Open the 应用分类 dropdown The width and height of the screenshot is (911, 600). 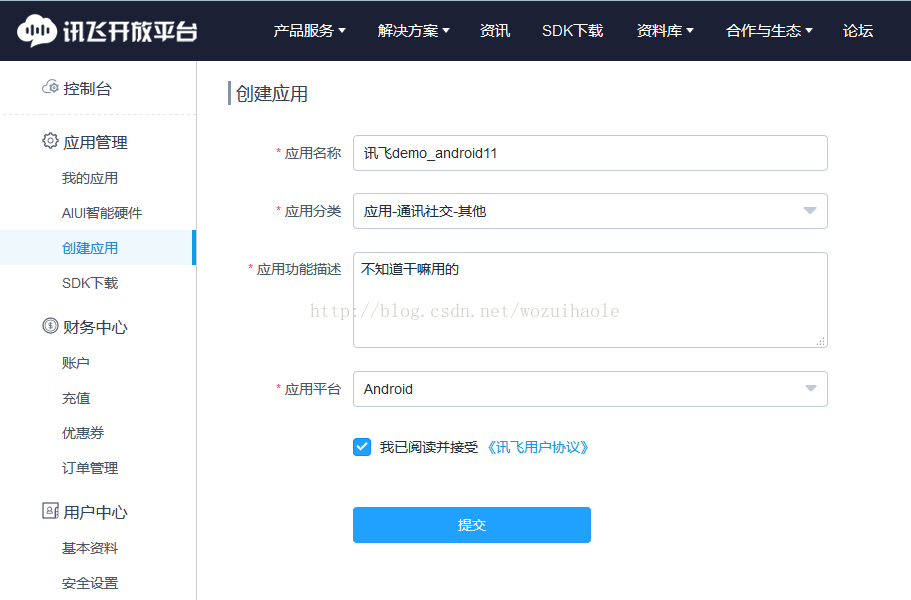click(x=590, y=211)
